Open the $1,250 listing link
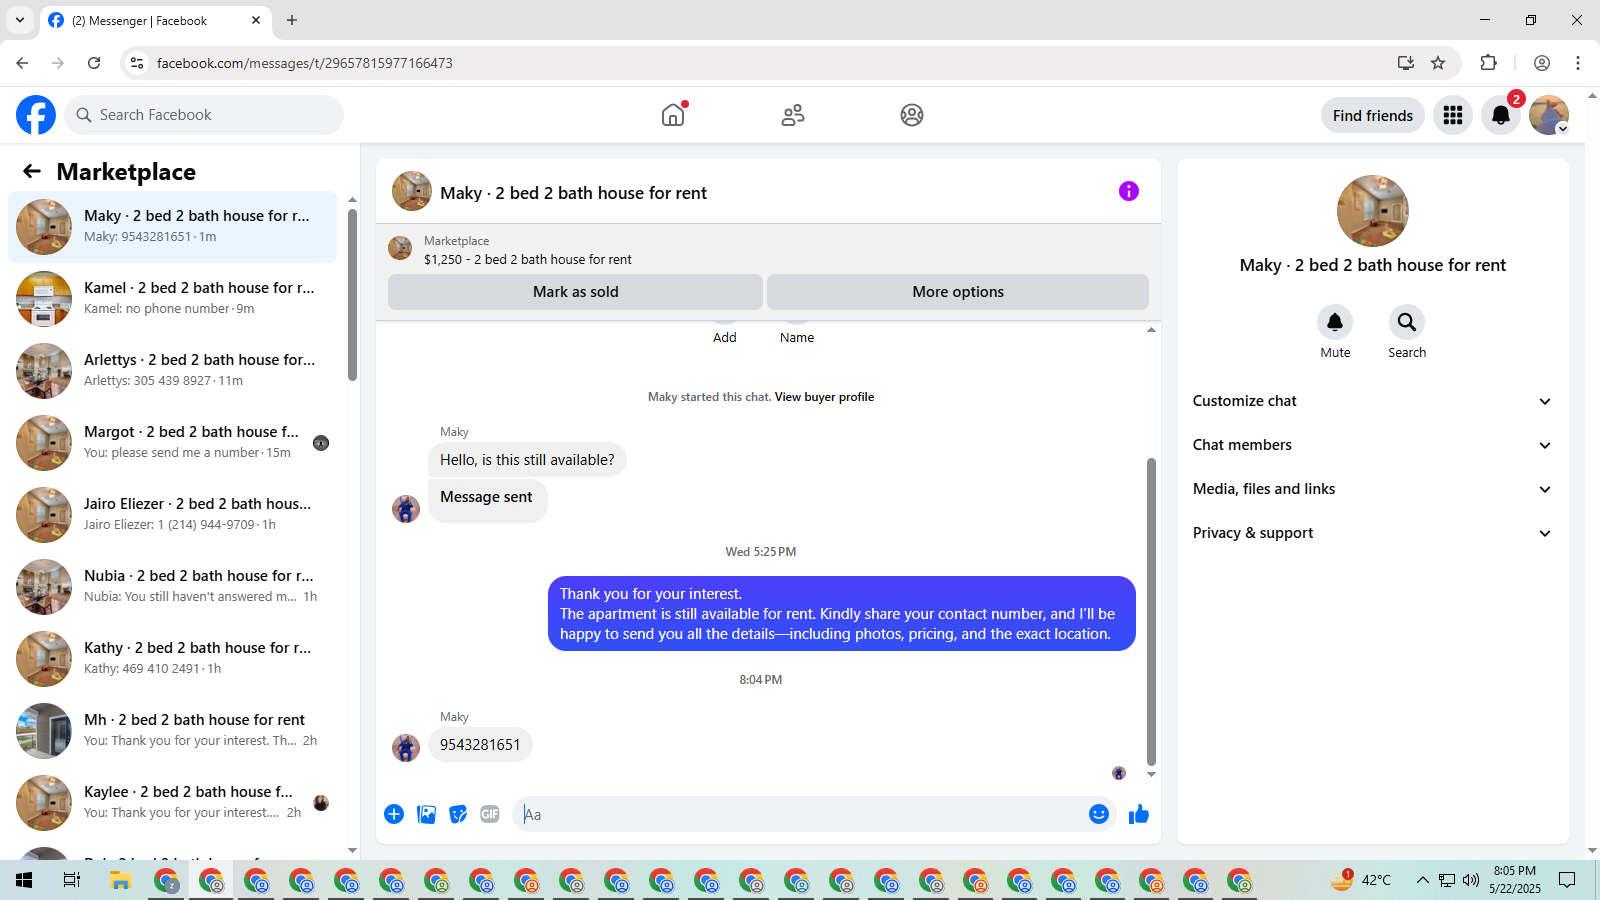 tap(528, 259)
